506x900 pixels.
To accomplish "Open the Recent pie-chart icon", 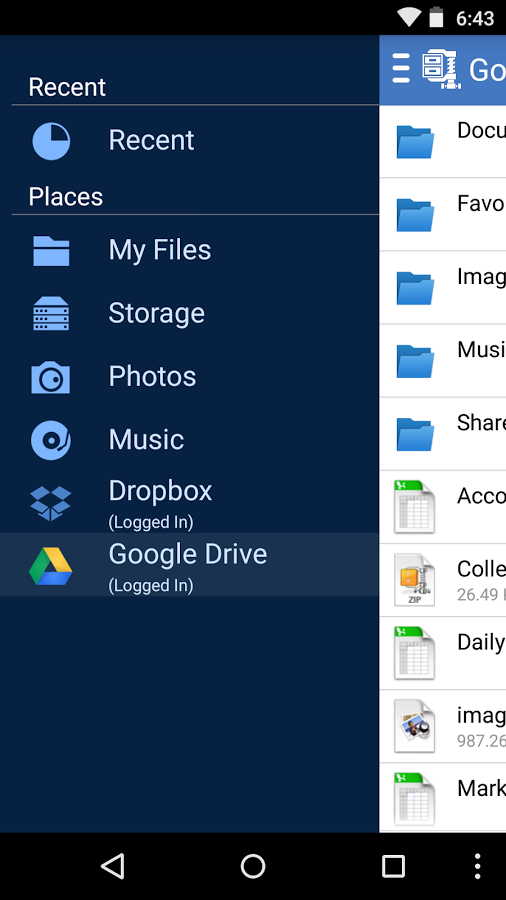I will [x=51, y=141].
